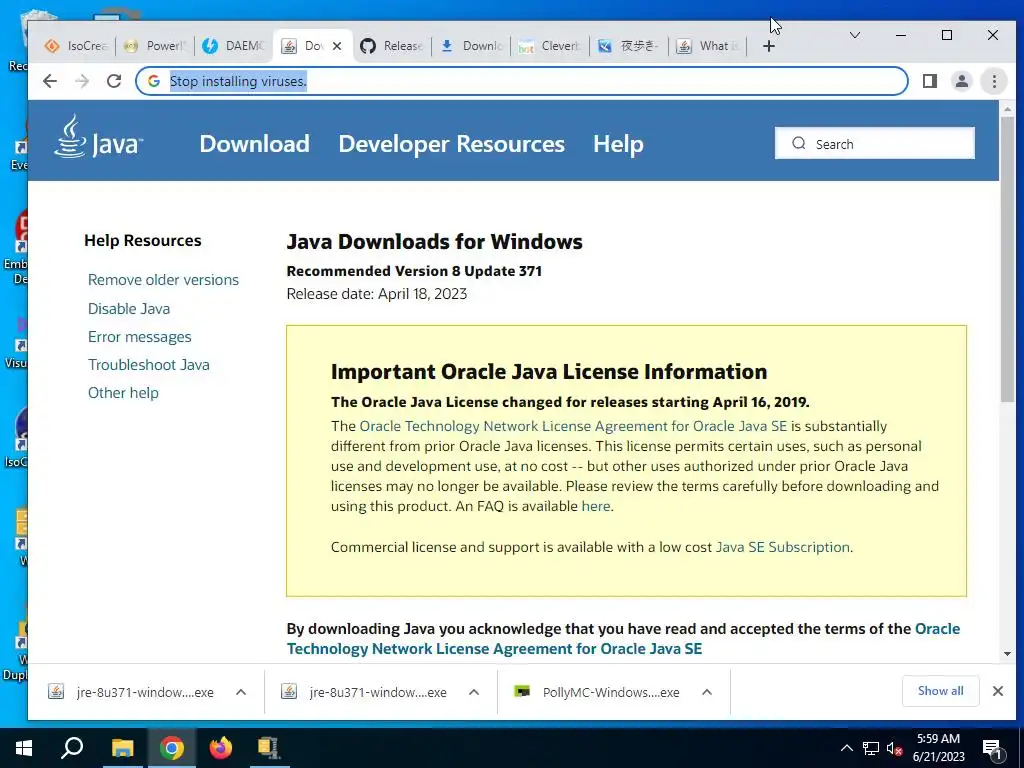The image size is (1024, 768).
Task: Open the clock and date panel
Action: [x=938, y=748]
